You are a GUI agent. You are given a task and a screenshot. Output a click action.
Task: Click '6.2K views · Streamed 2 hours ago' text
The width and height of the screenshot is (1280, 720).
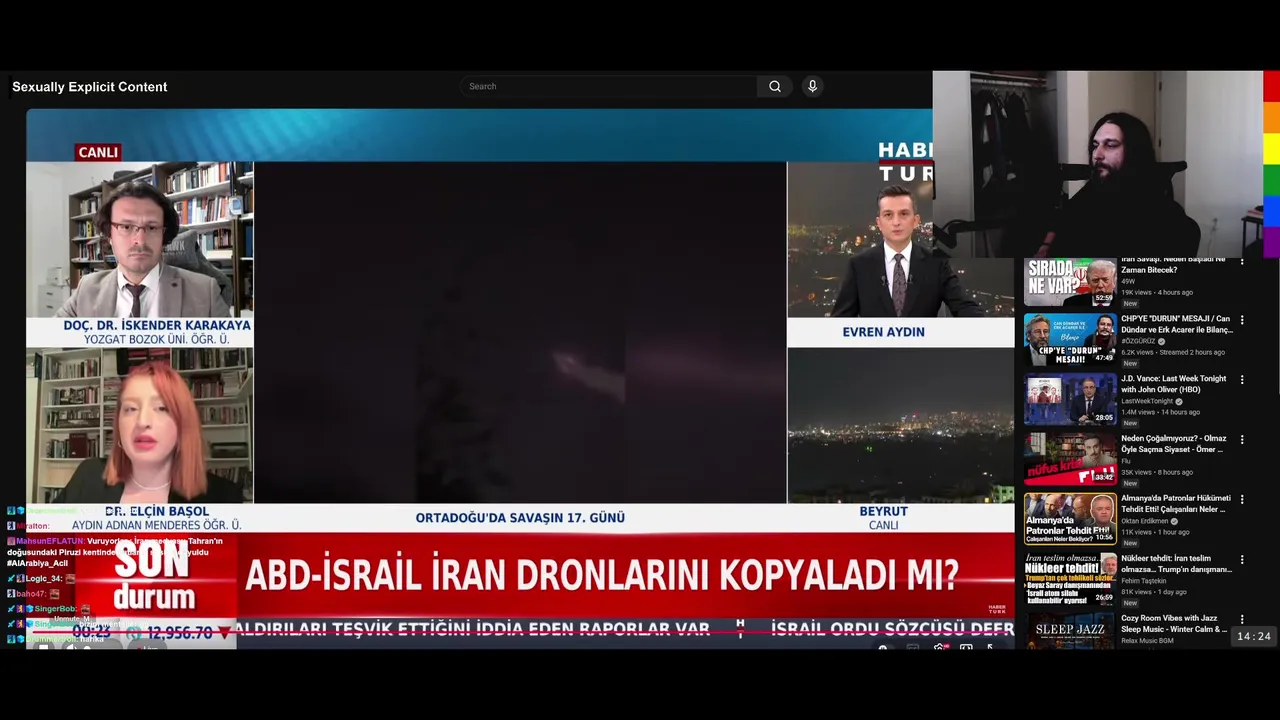1174,352
